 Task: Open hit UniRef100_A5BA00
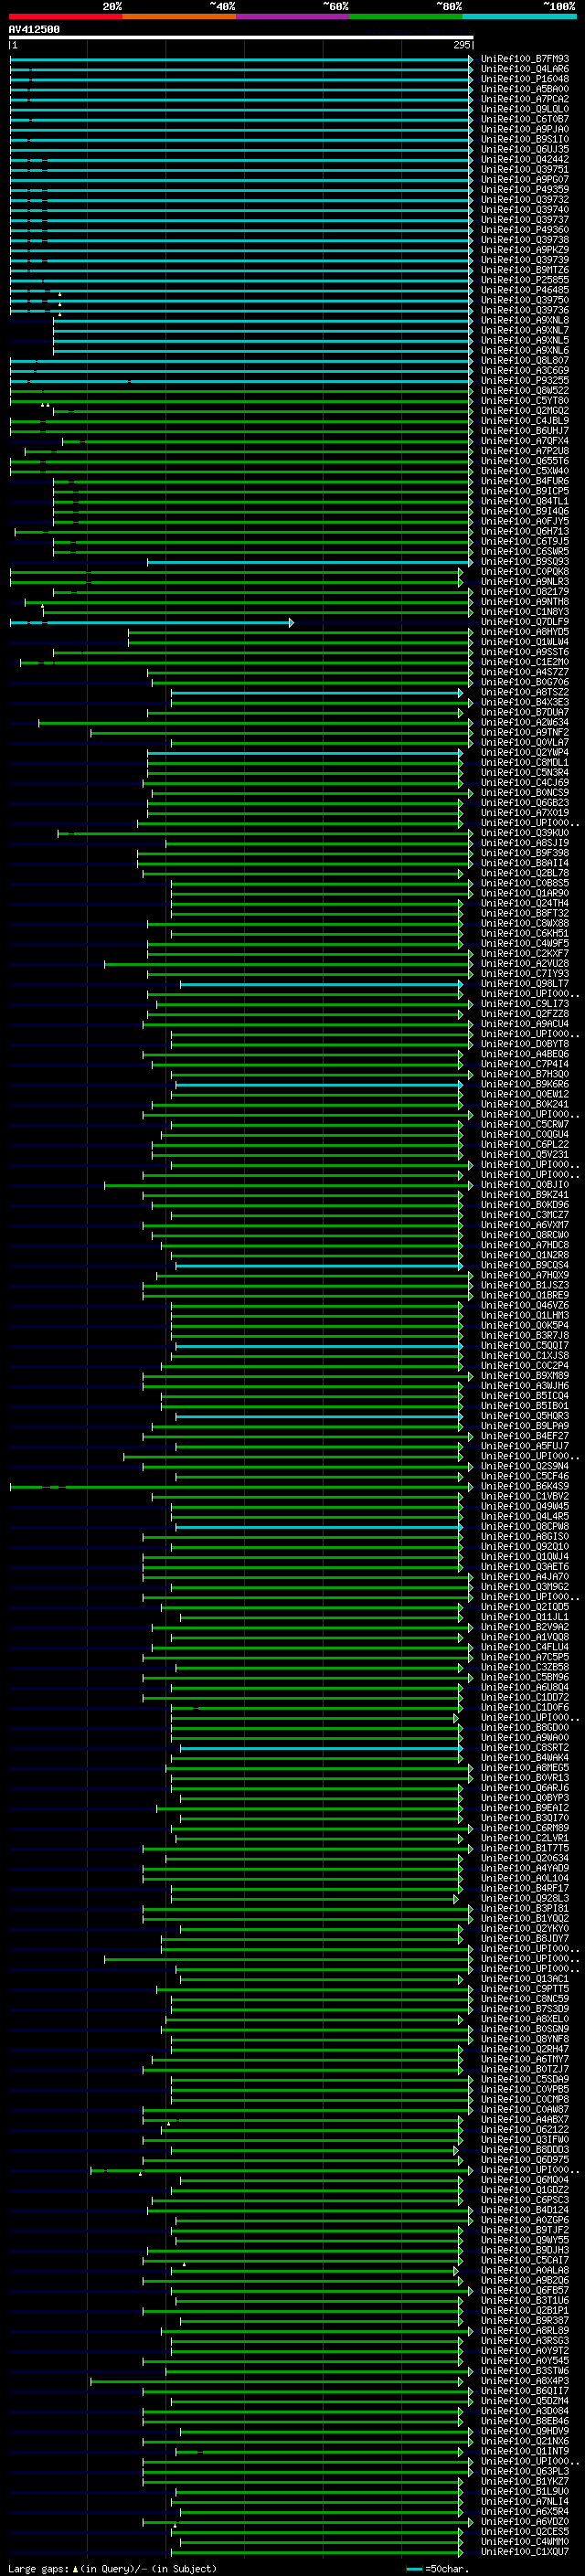click(525, 89)
